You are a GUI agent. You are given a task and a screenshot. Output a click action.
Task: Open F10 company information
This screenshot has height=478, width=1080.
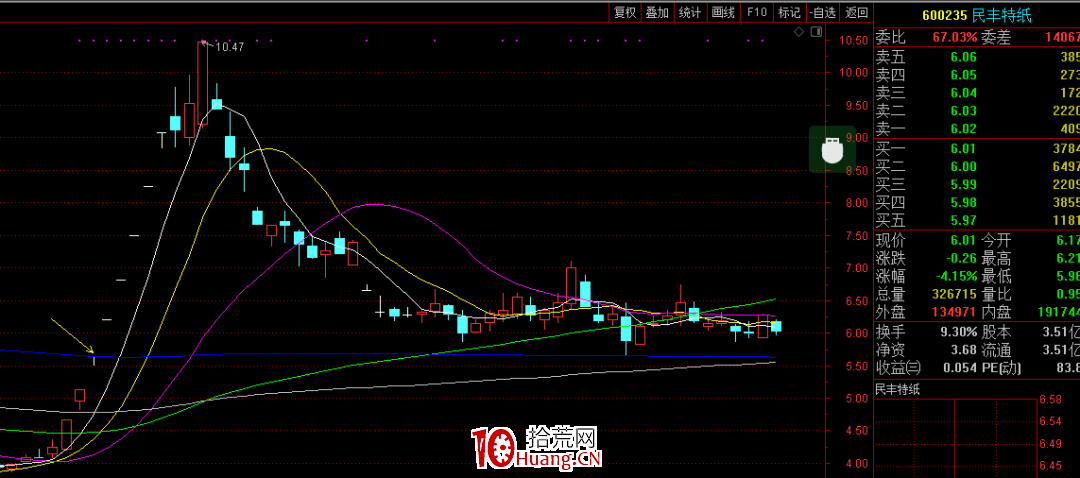tap(756, 12)
